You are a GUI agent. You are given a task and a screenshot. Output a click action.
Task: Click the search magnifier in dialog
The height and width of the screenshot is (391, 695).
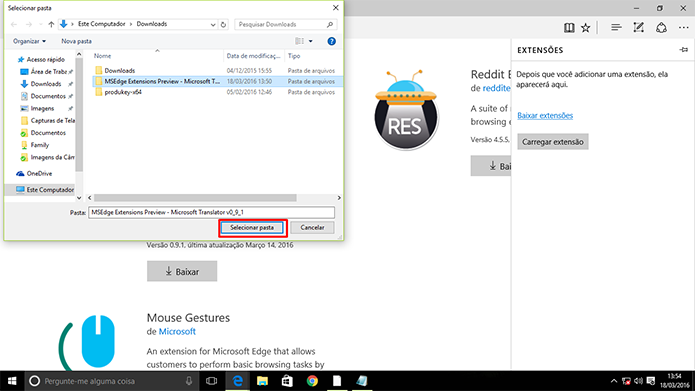tap(330, 24)
